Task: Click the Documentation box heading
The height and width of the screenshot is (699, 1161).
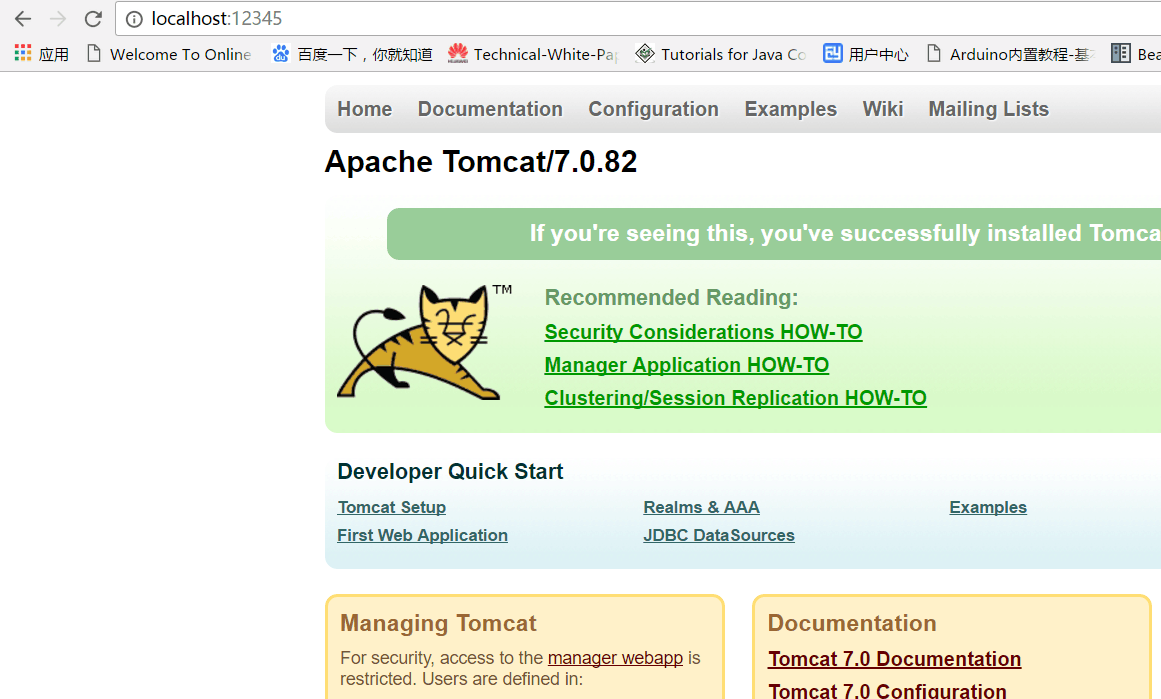Action: (852, 623)
